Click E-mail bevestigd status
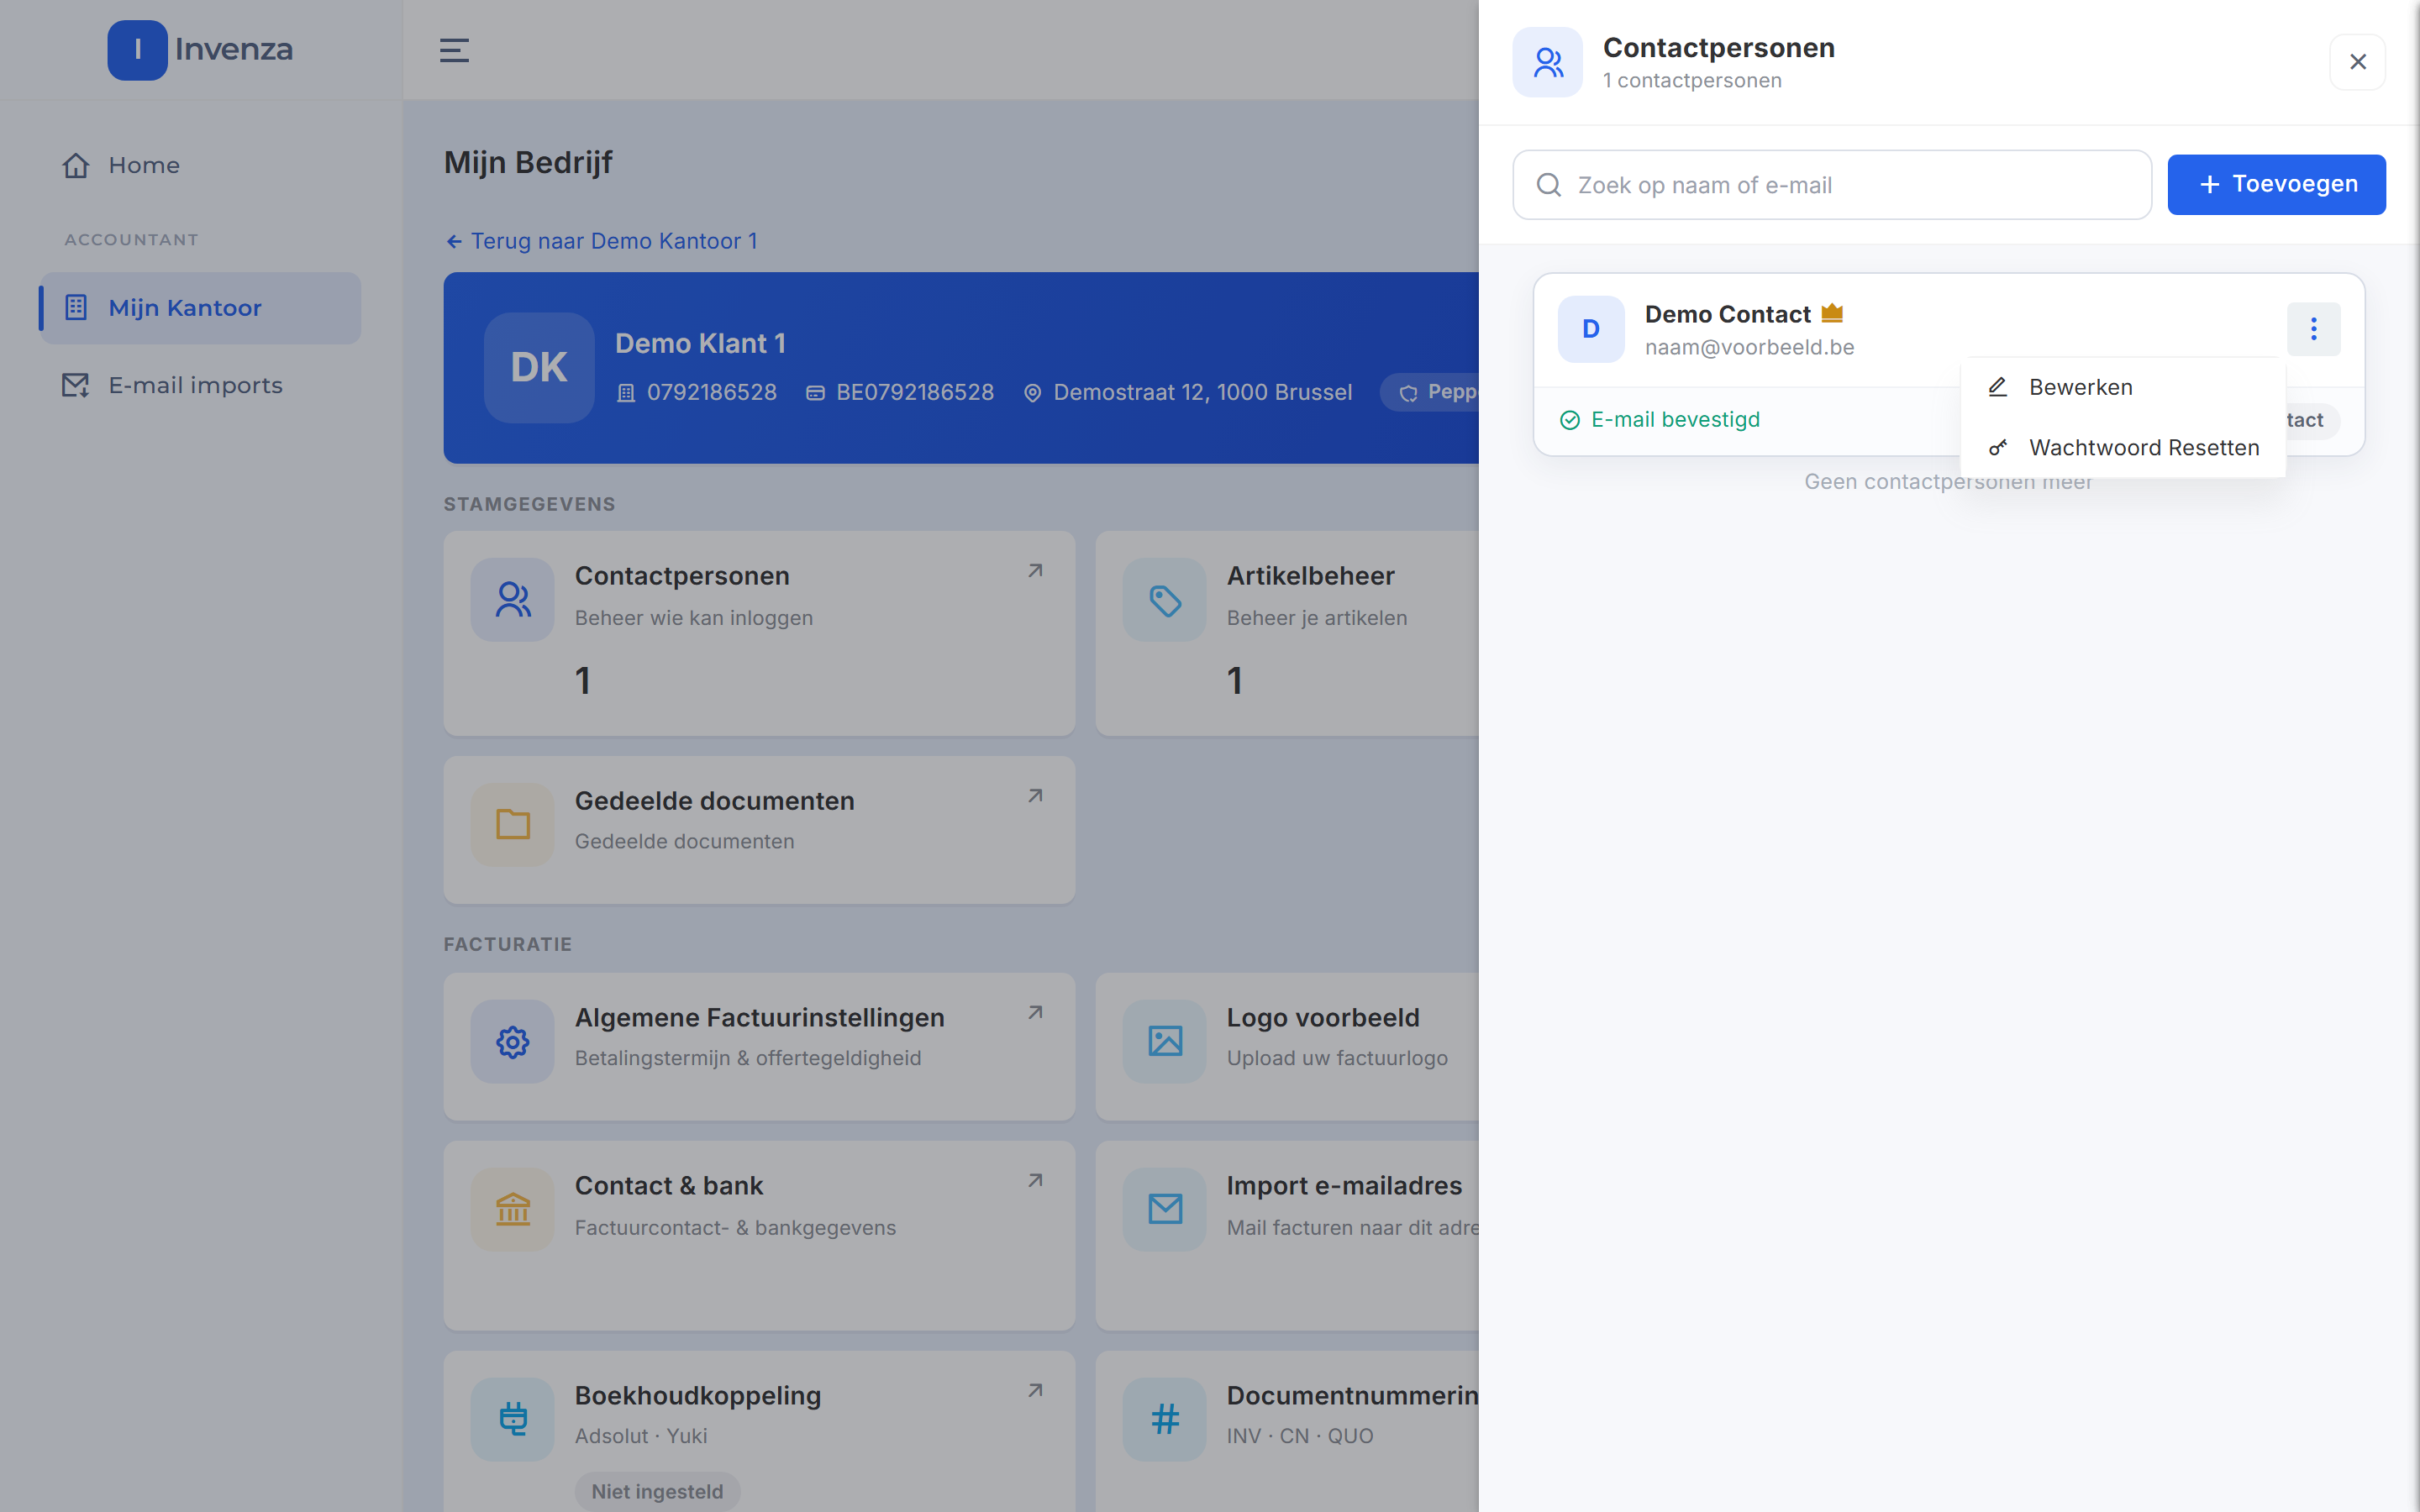This screenshot has height=1512, width=2420. 1660,420
